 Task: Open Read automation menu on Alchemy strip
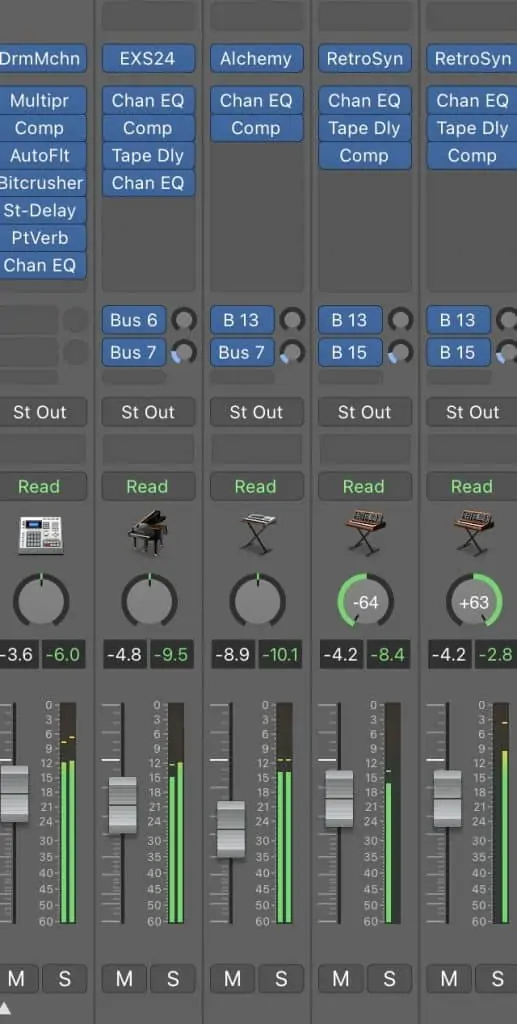[257, 487]
